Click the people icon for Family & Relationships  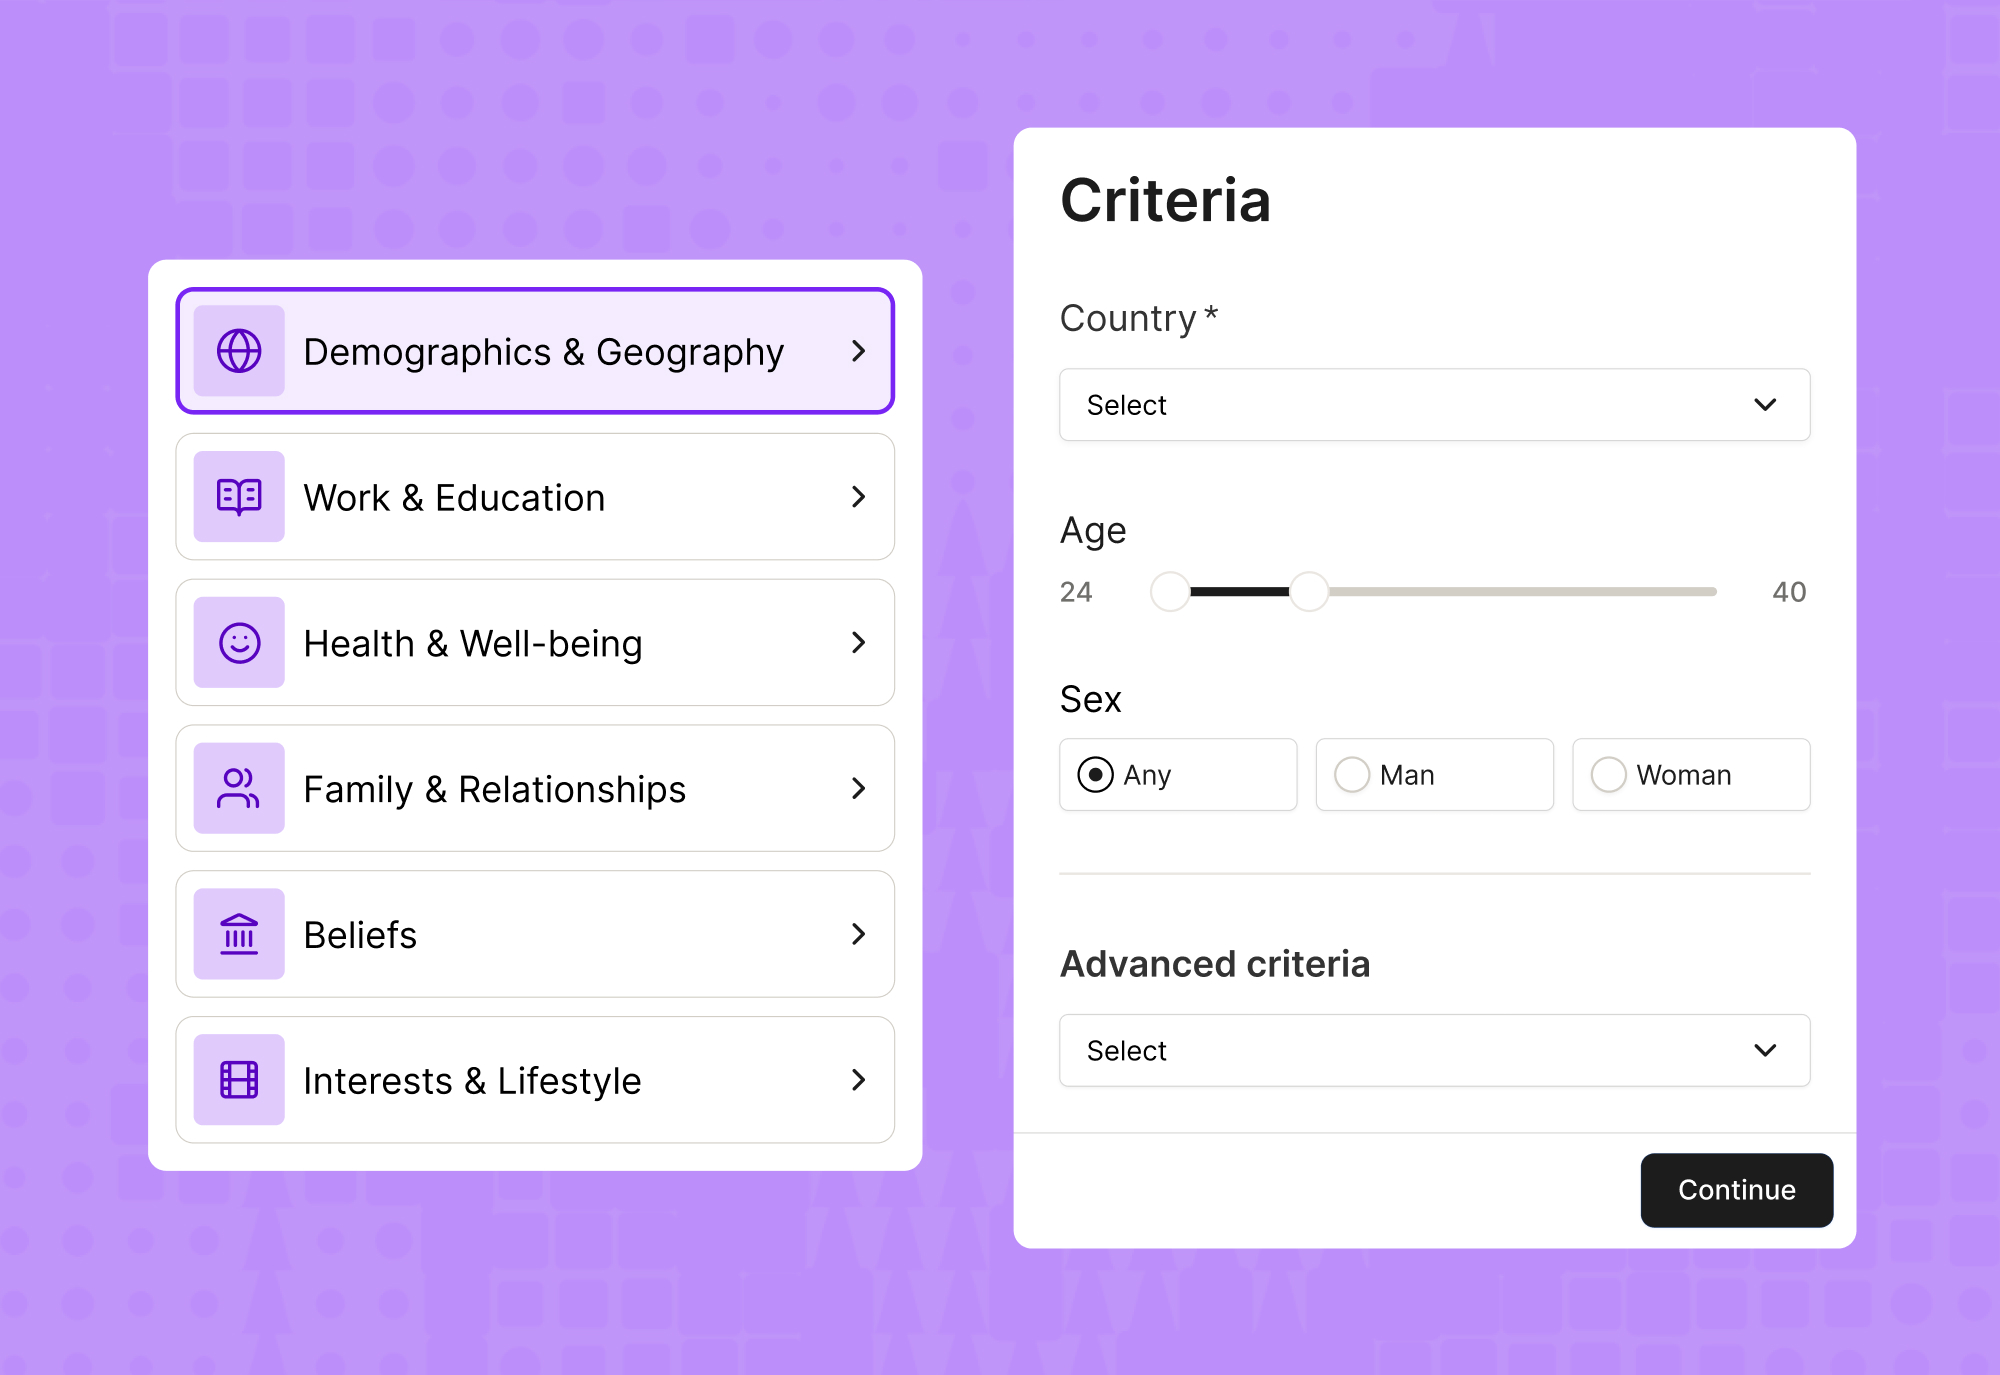click(239, 789)
